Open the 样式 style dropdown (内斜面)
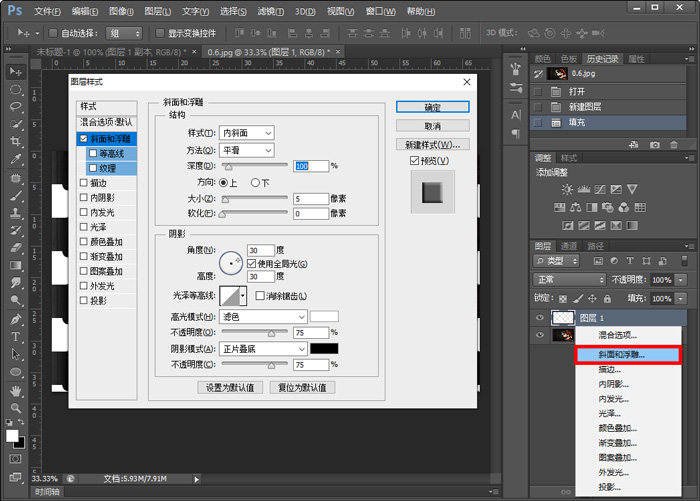The image size is (700, 501). pyautogui.click(x=246, y=133)
